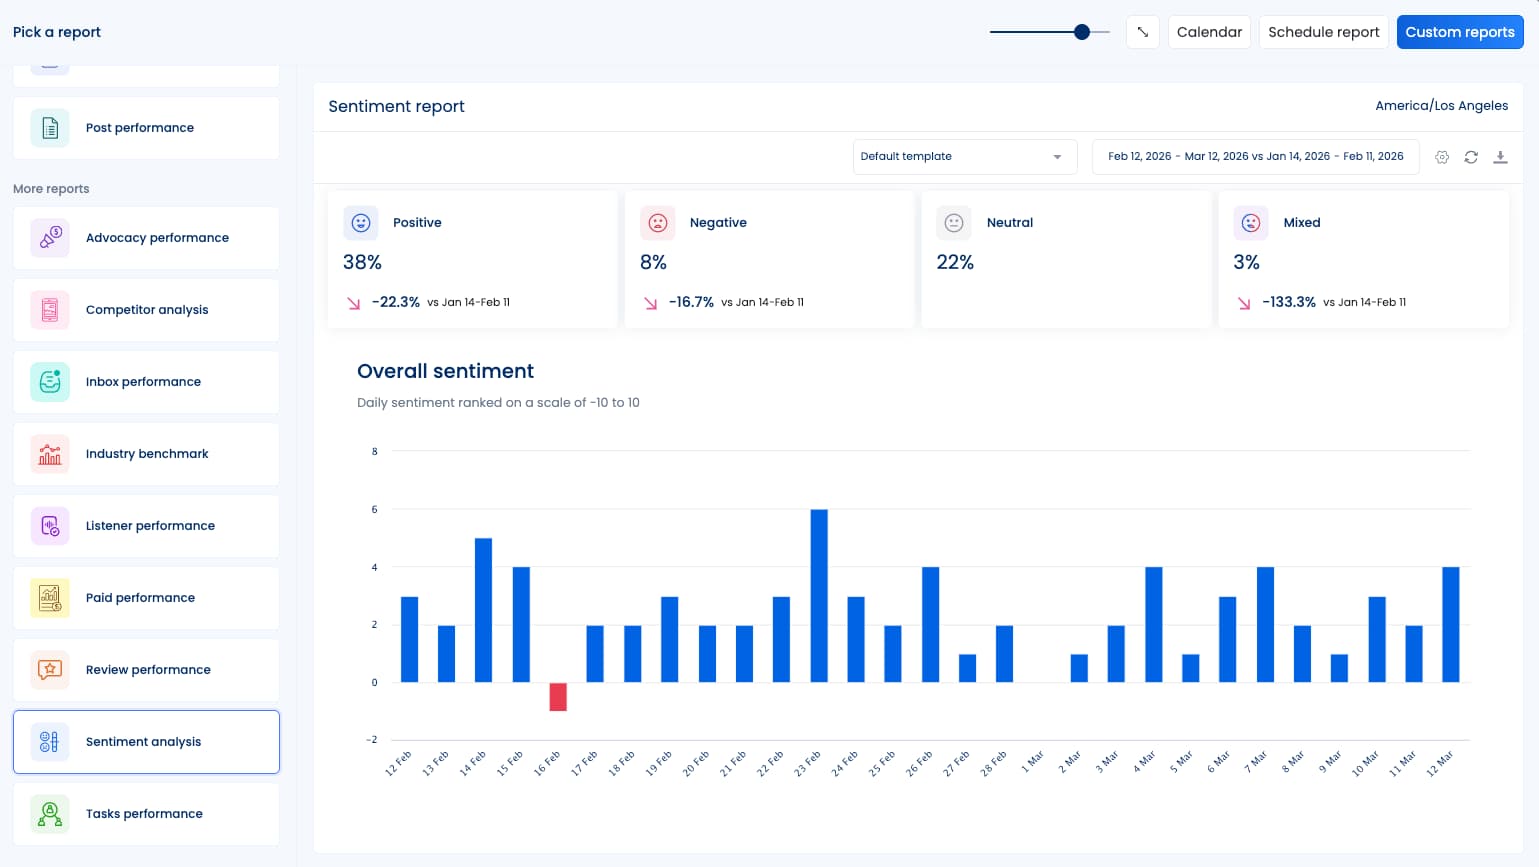This screenshot has height=867, width=1539.
Task: Switch to the Sentiment analysis report
Action: [x=146, y=742]
